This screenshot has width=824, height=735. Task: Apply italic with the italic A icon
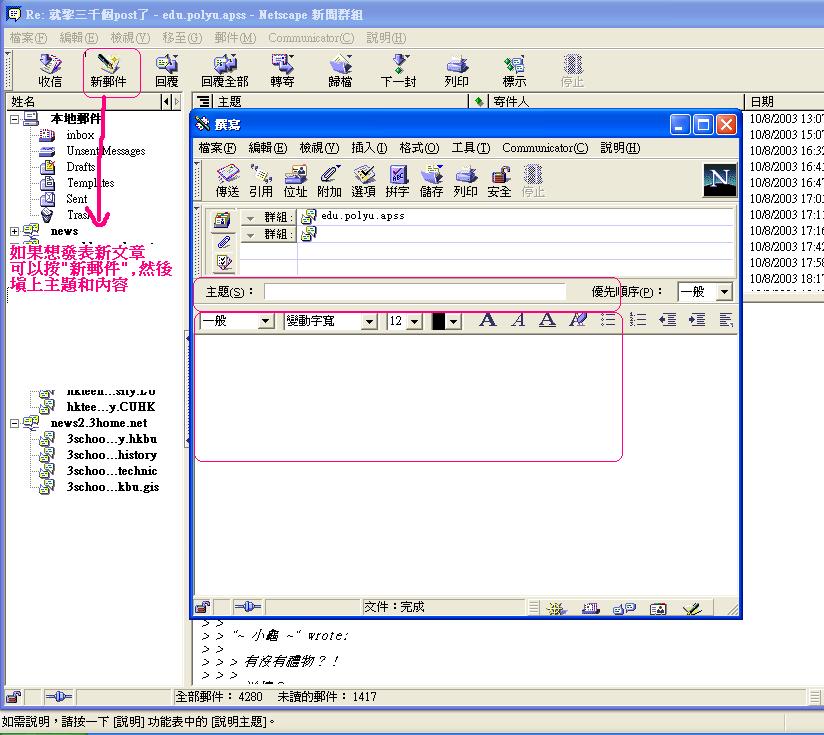tap(518, 320)
